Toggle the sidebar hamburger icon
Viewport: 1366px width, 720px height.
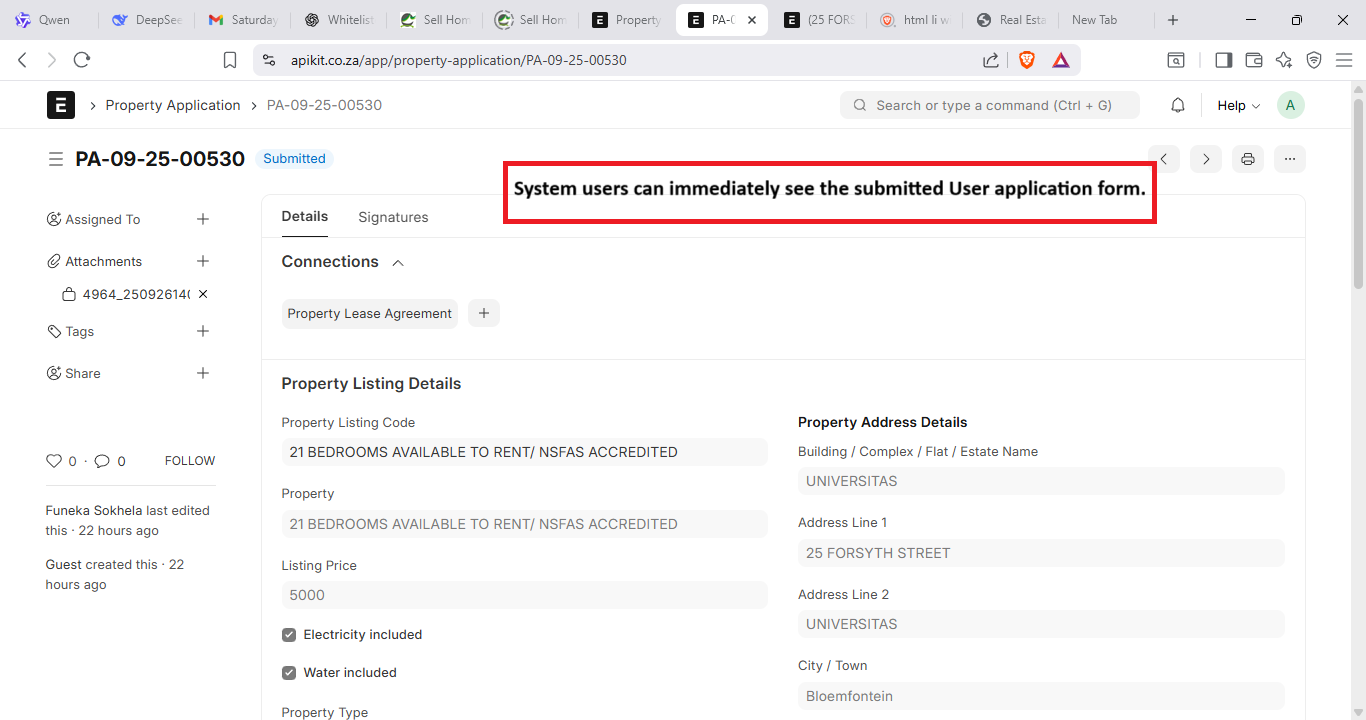[55, 159]
